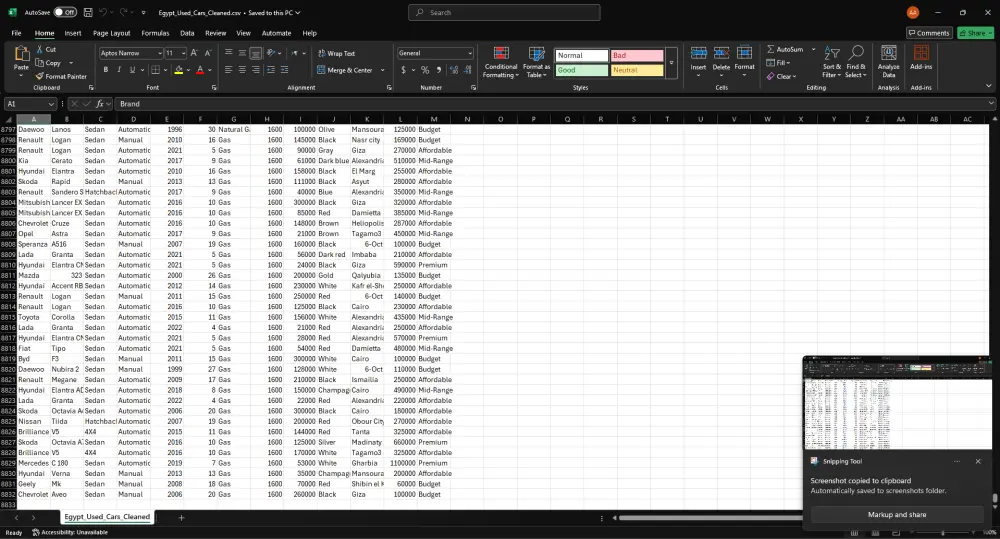Image resolution: width=1000 pixels, height=539 pixels.
Task: Switch to the Review tab
Action: pos(216,33)
